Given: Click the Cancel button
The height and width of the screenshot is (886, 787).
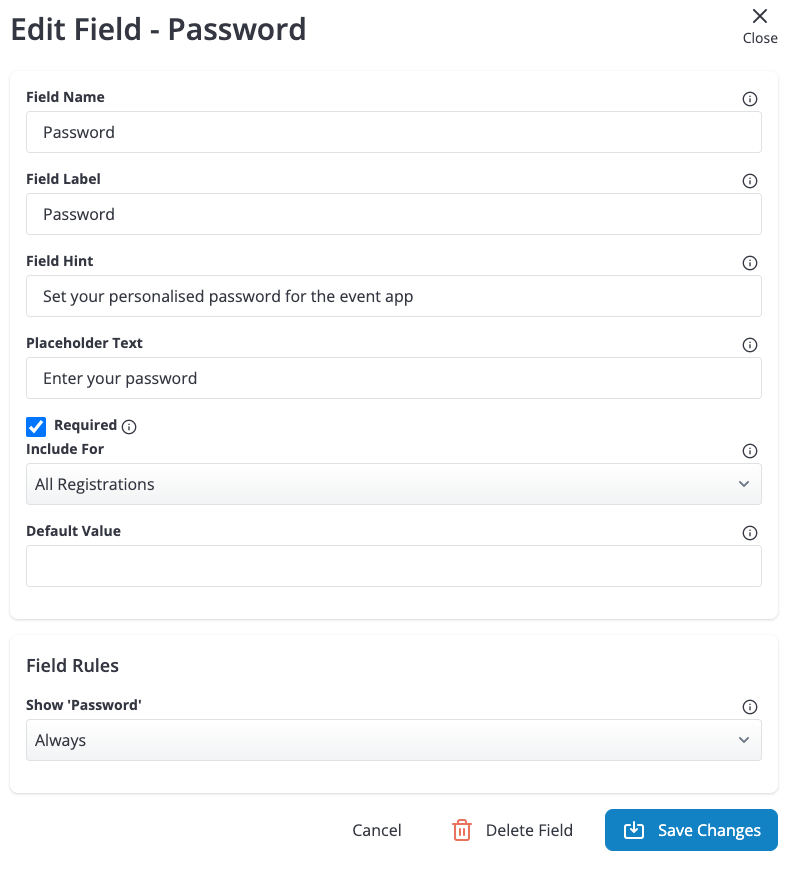Looking at the screenshot, I should [x=377, y=830].
